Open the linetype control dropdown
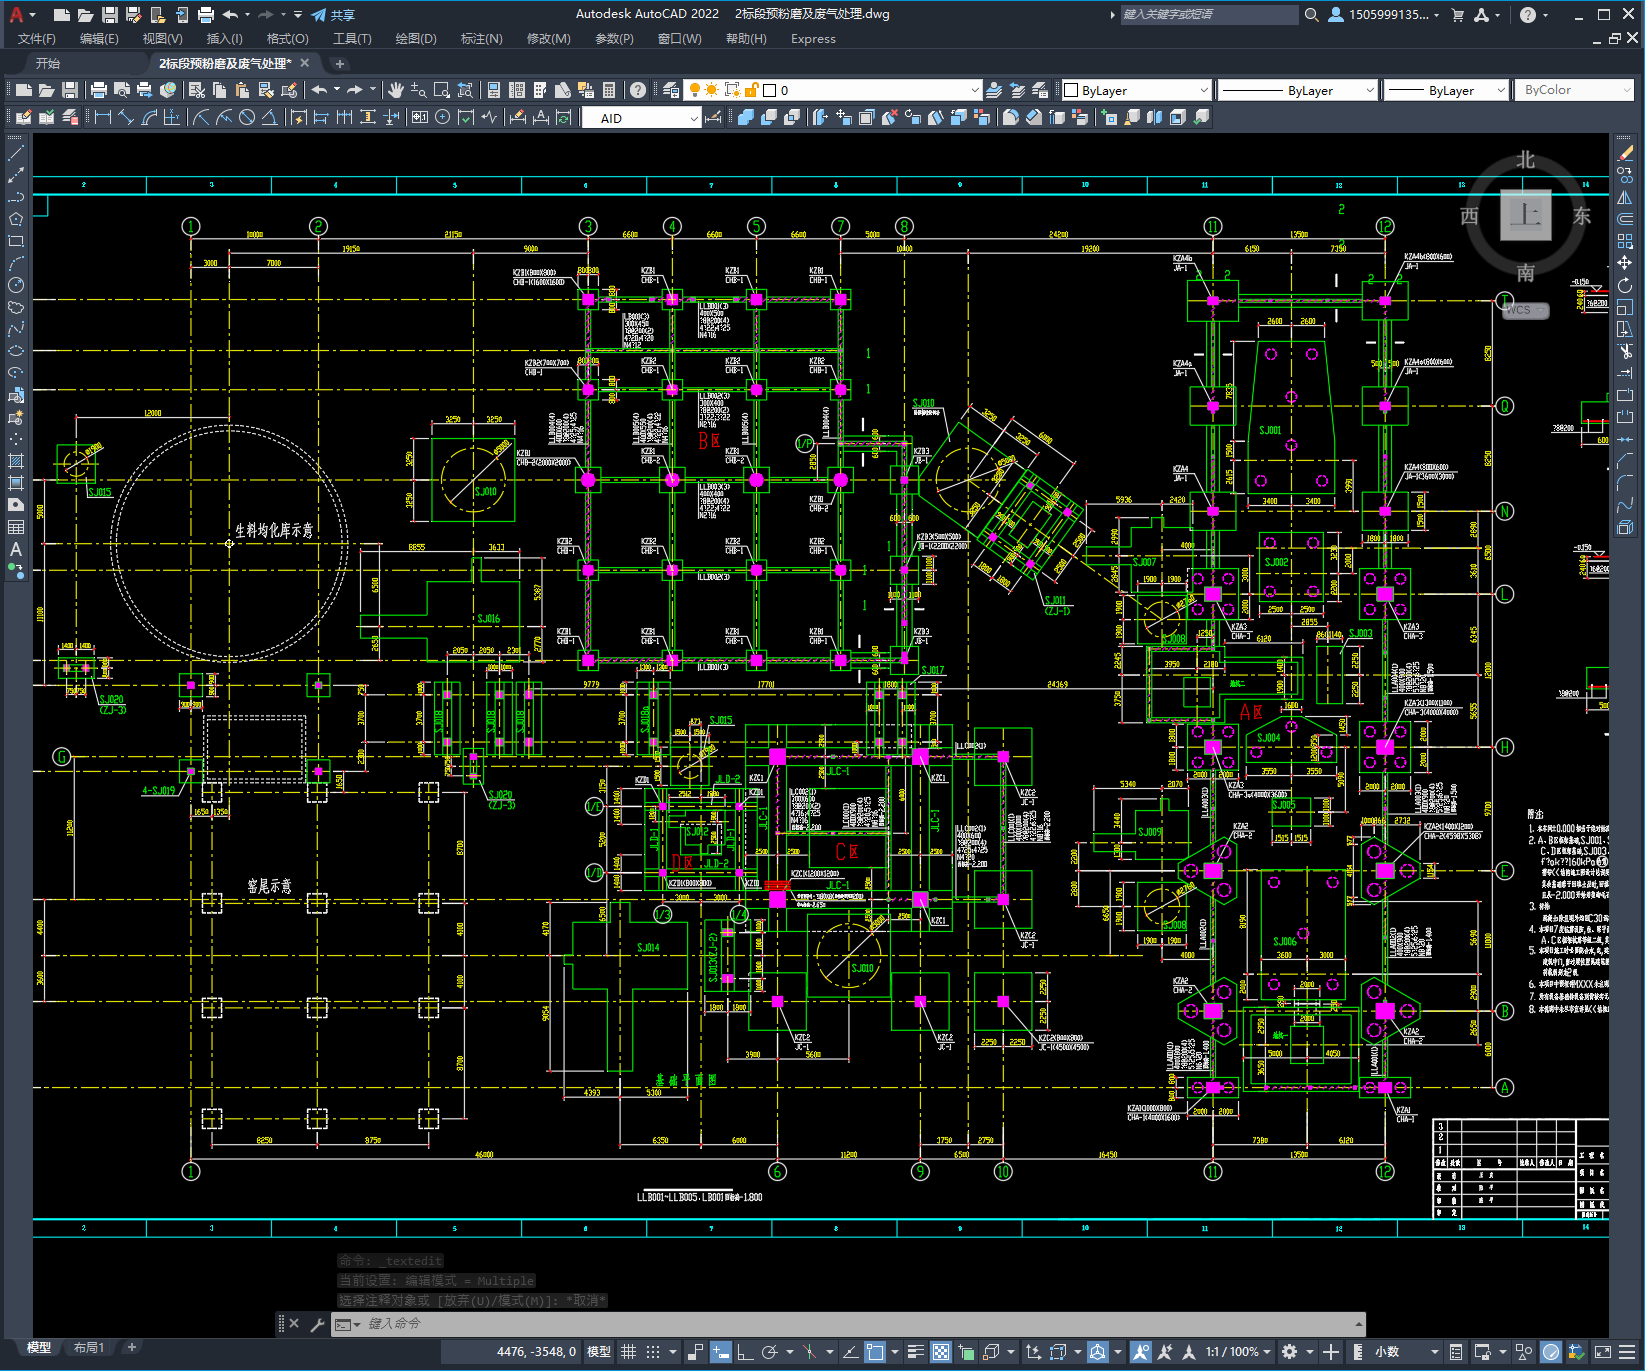 1298,90
